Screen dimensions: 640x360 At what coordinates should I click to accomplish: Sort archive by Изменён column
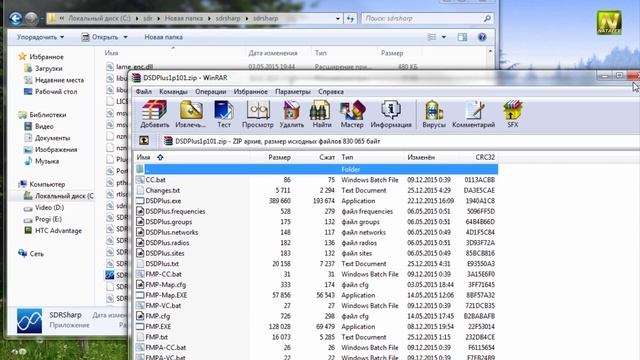[421, 157]
